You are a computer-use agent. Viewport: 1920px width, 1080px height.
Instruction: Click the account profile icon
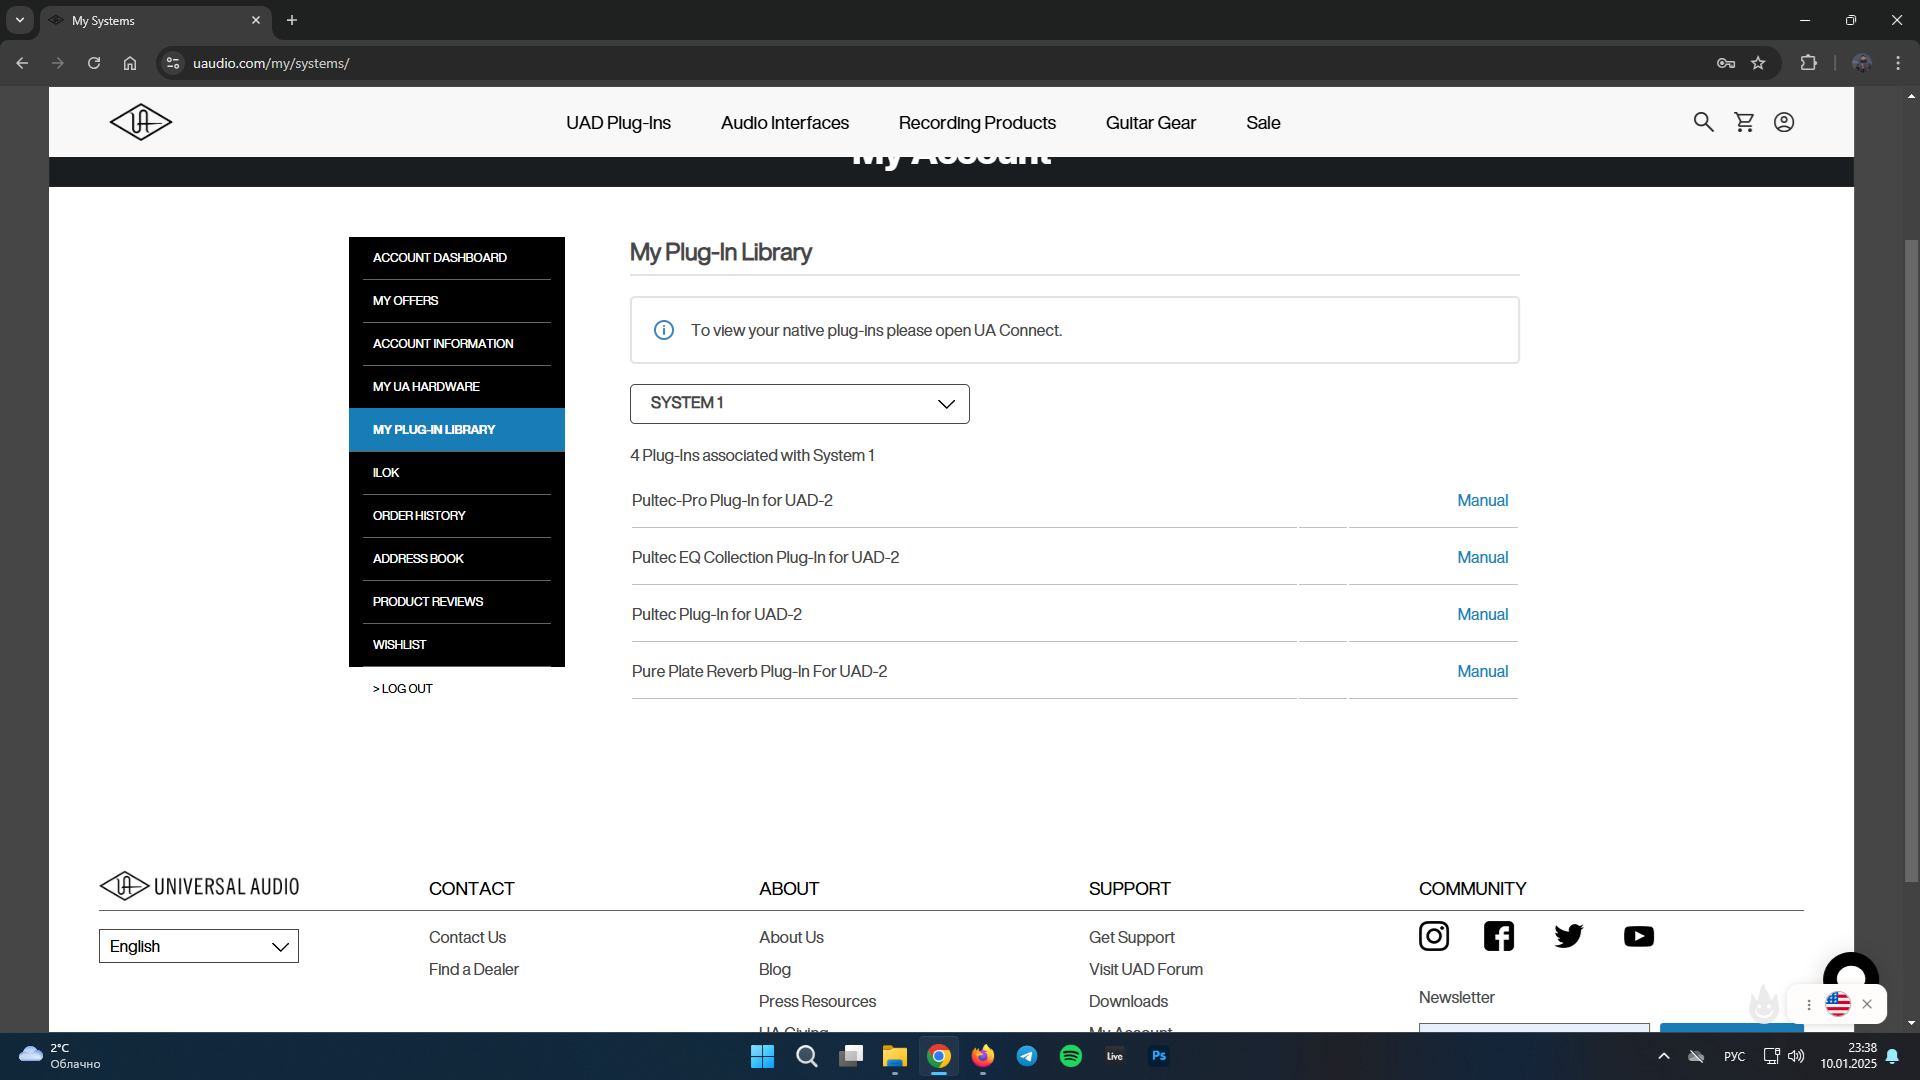(x=1784, y=122)
